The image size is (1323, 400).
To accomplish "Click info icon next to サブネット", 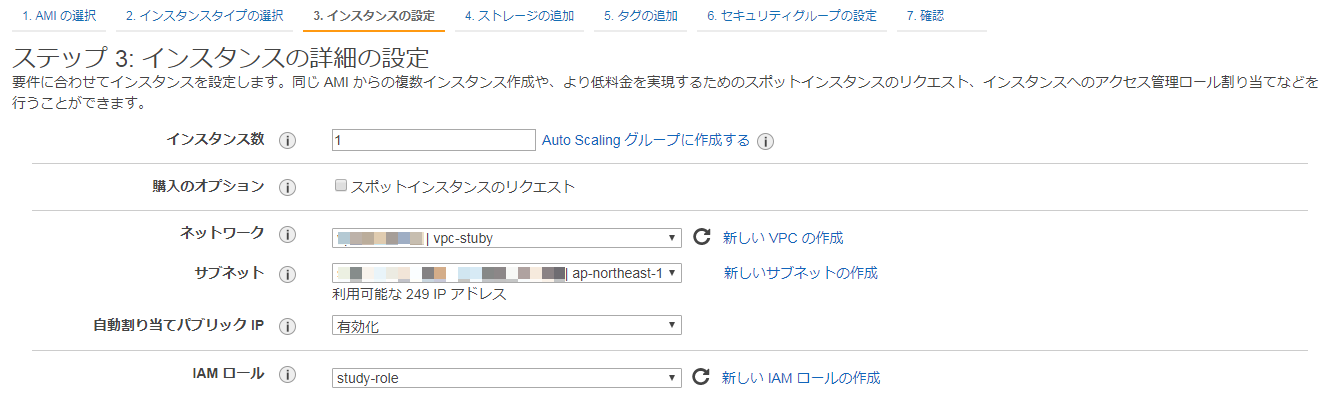I will 287,274.
